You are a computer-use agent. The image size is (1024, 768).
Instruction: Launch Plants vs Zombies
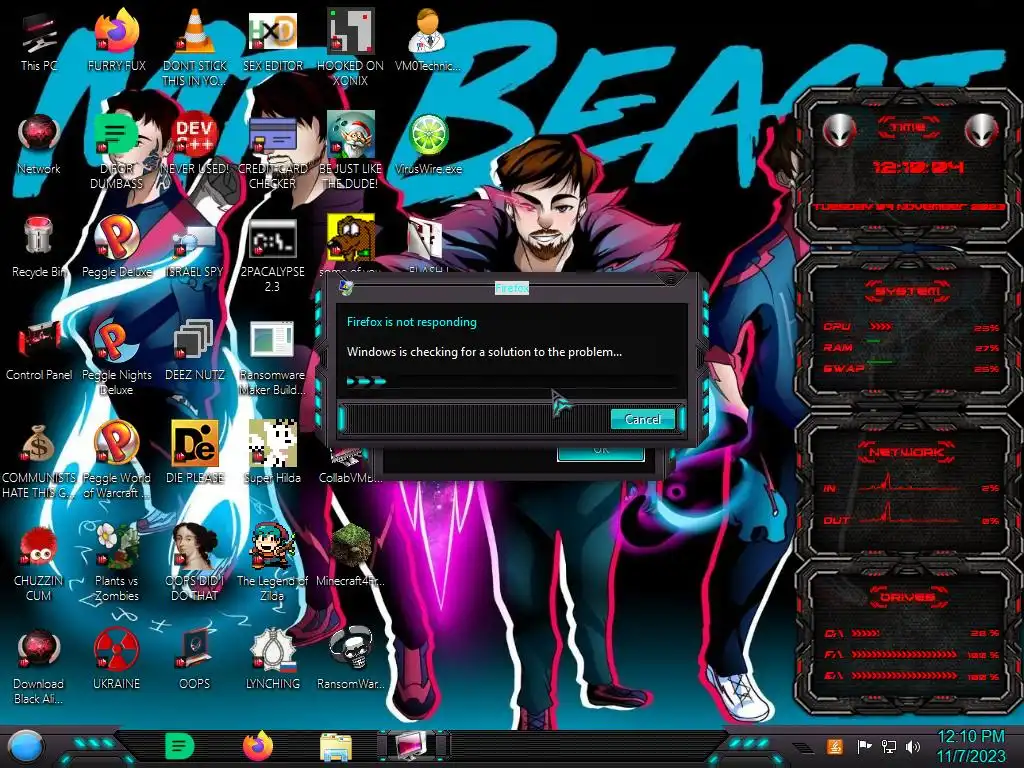coord(116,563)
